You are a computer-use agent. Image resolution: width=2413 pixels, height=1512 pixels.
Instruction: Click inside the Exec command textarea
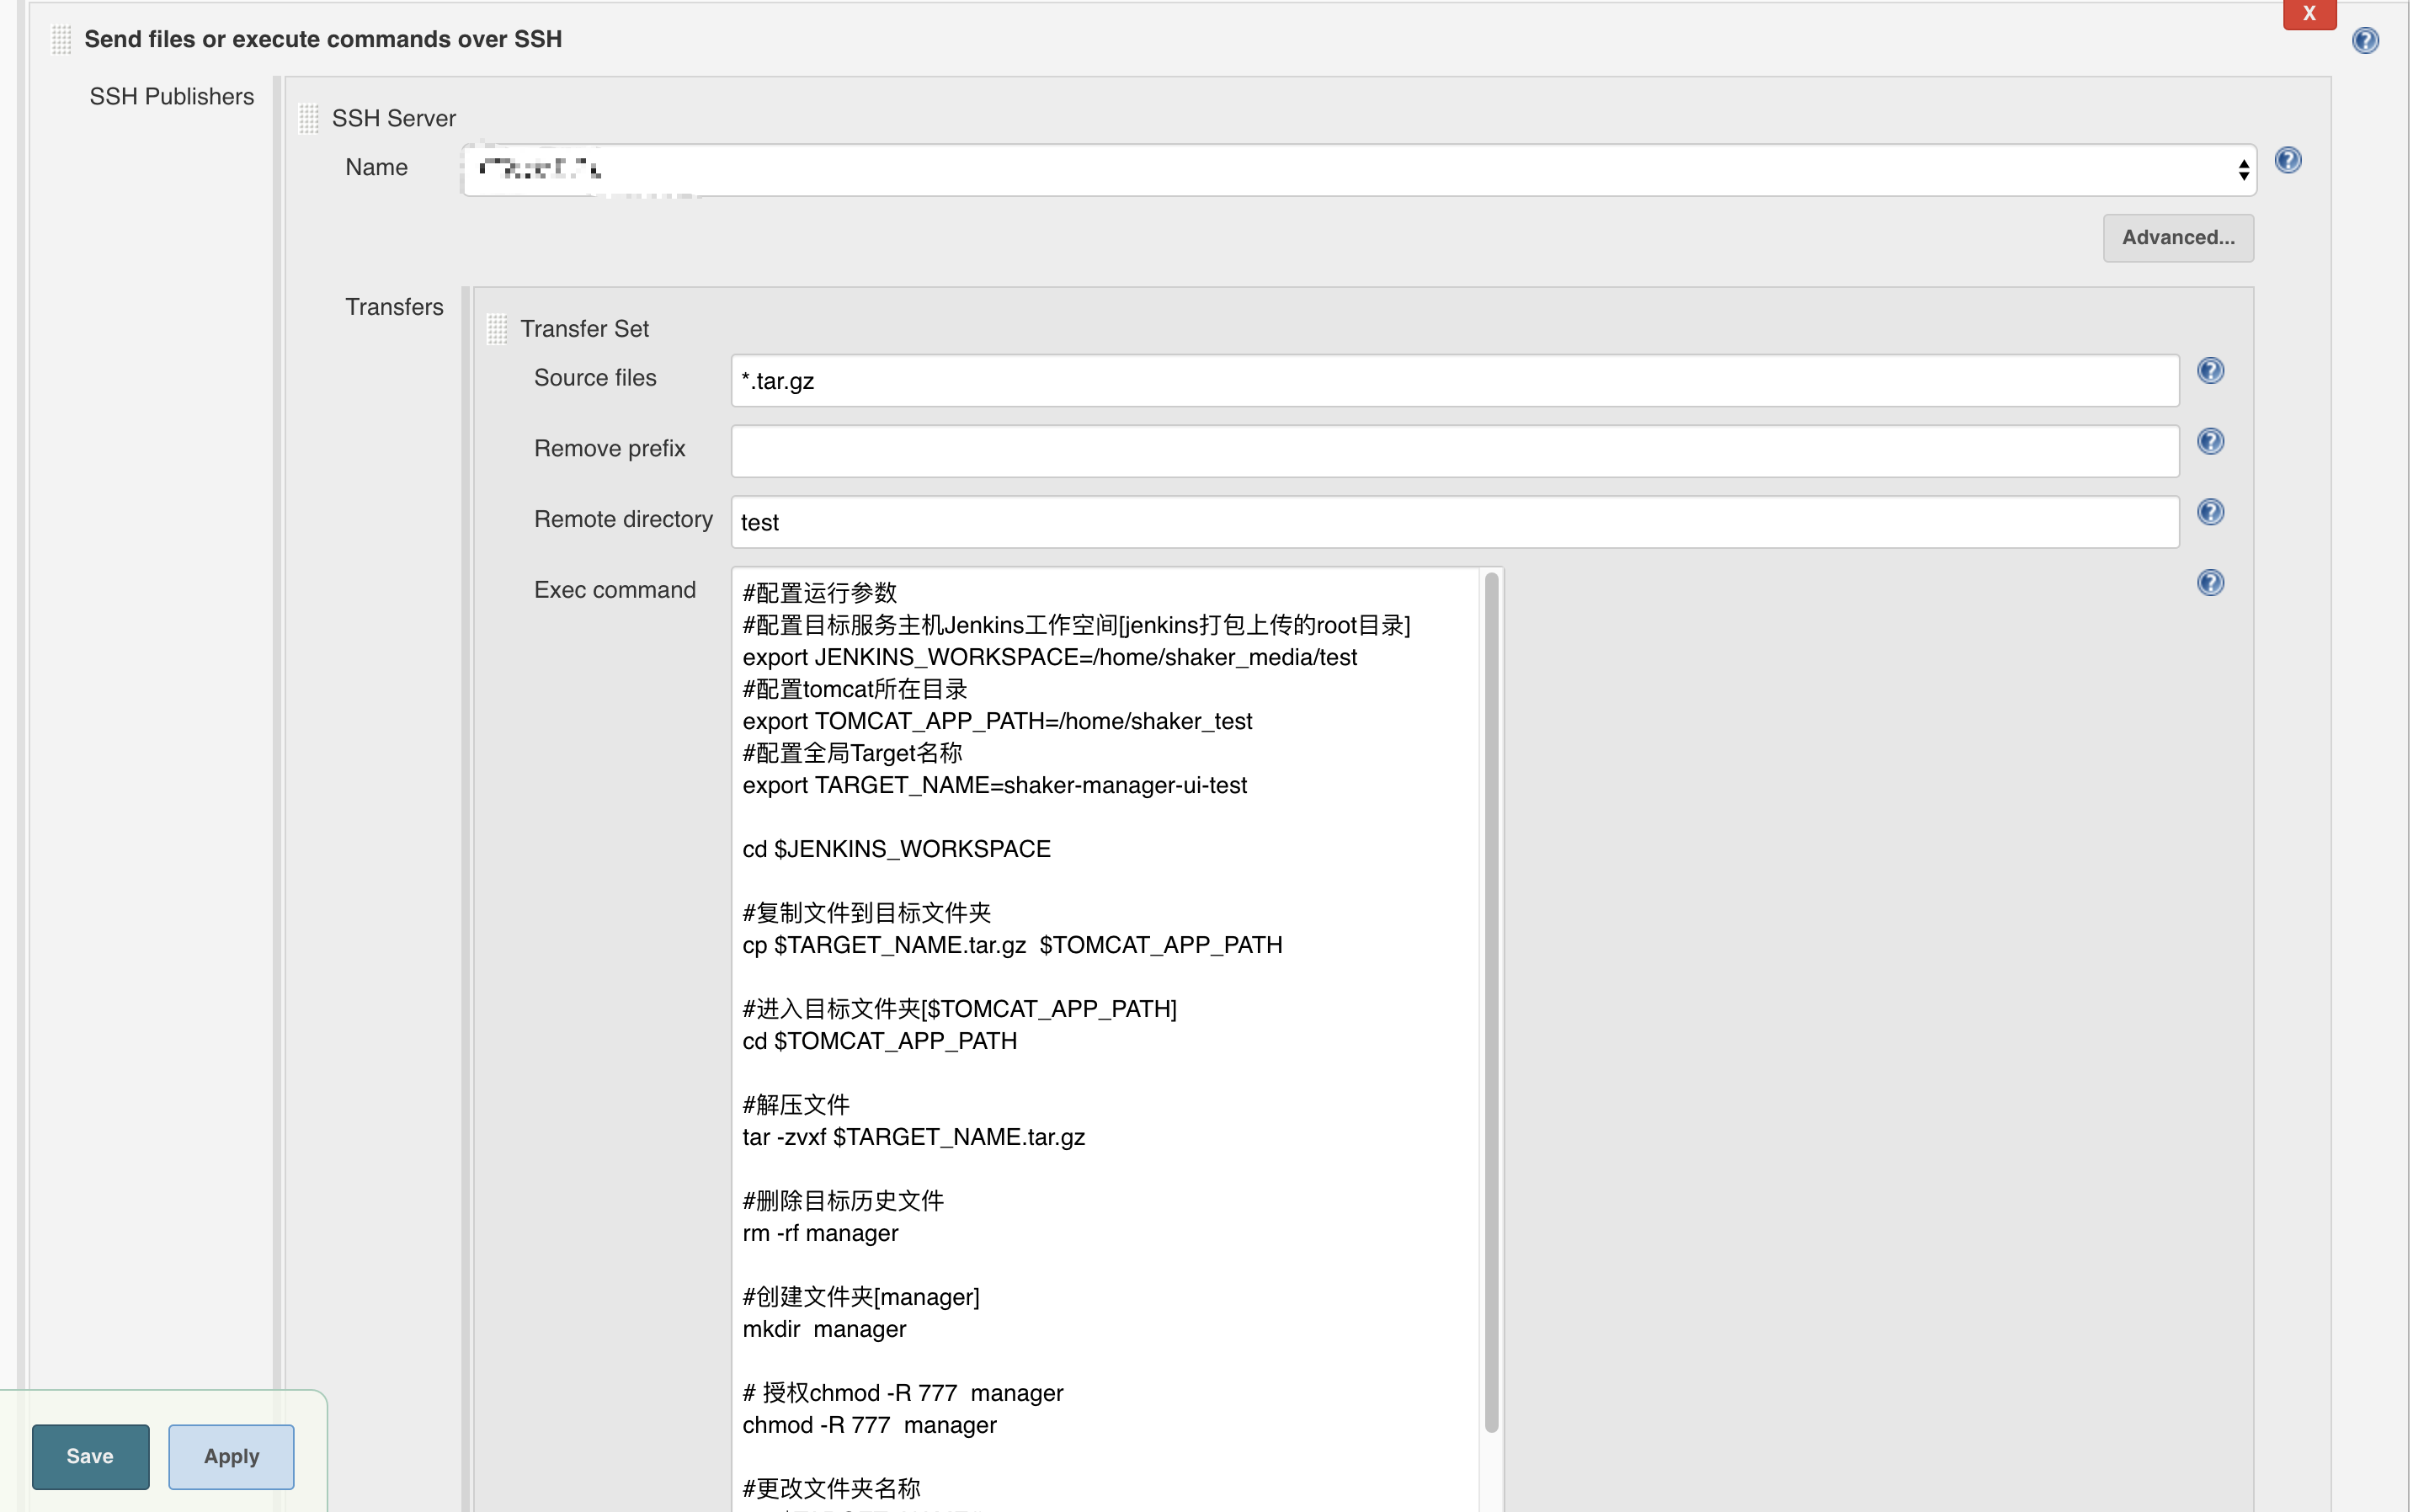[1104, 880]
